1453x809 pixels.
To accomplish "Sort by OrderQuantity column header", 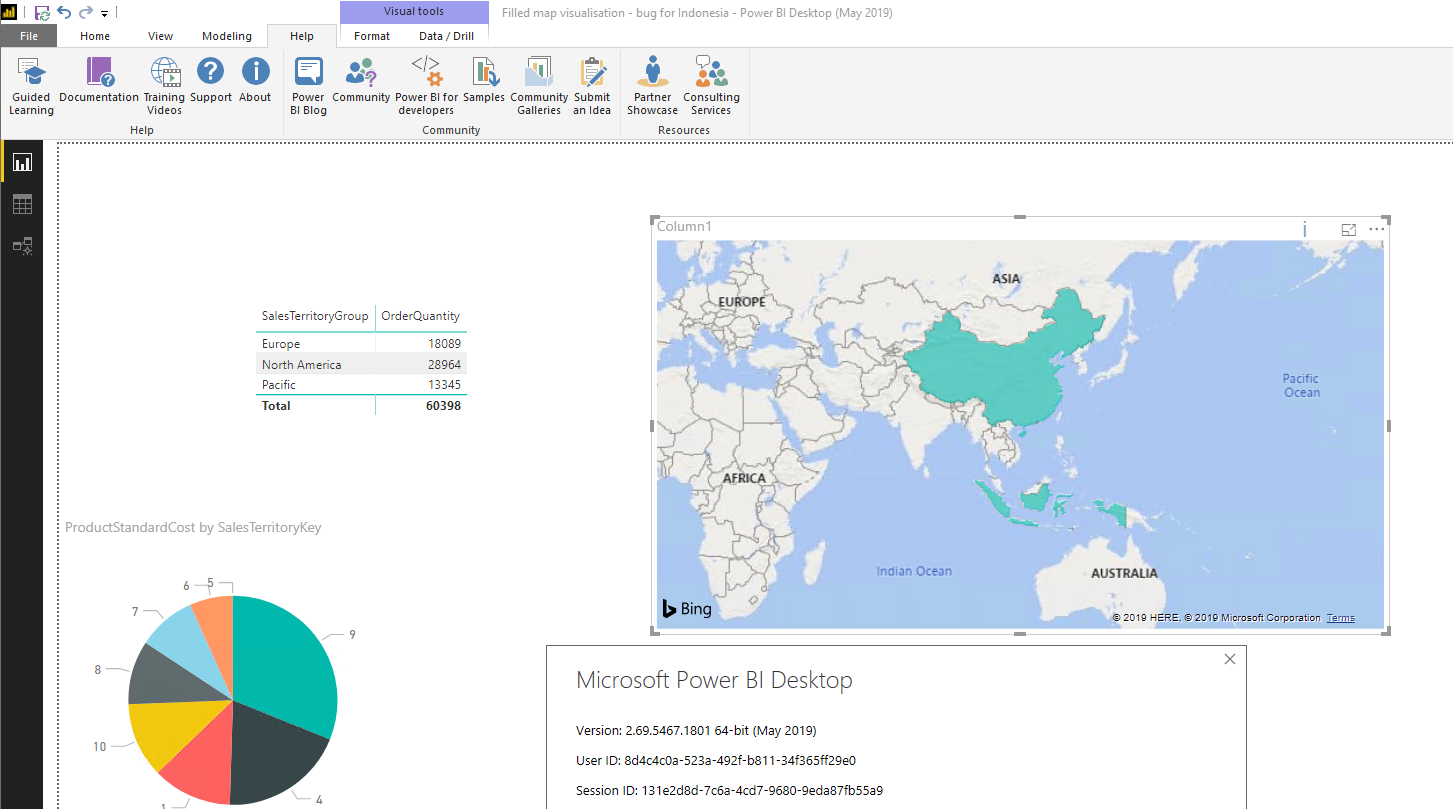I will point(421,316).
